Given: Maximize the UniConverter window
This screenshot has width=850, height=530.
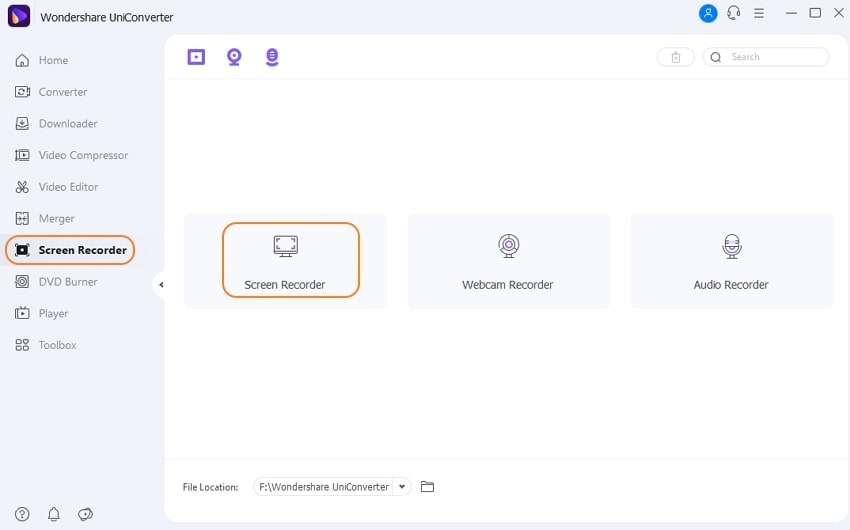Looking at the screenshot, I should 815,13.
